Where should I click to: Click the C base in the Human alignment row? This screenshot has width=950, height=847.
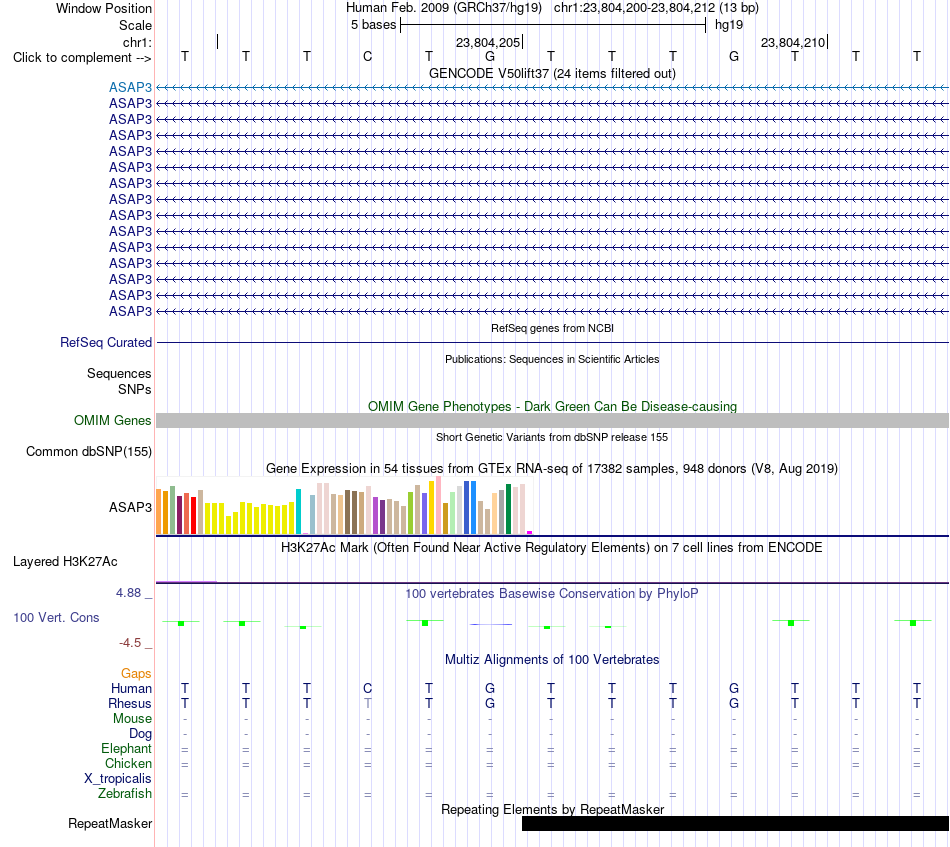pyautogui.click(x=367, y=688)
